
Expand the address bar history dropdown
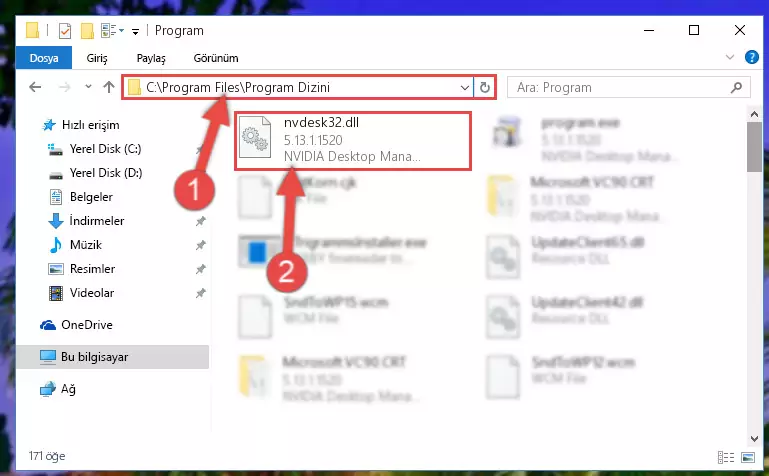click(x=464, y=88)
